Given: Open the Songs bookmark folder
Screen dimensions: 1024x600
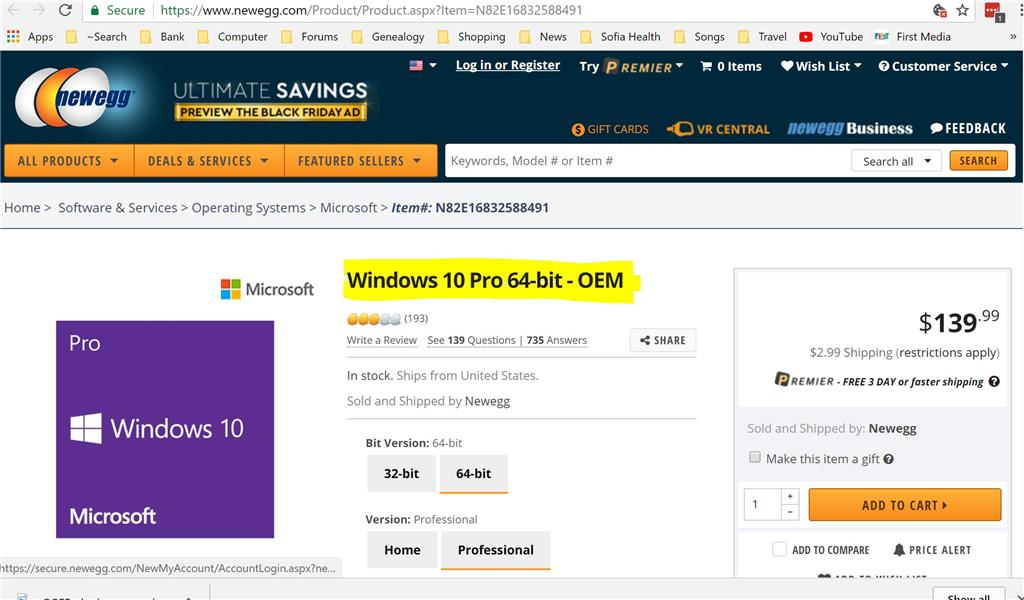Looking at the screenshot, I should click(x=699, y=37).
